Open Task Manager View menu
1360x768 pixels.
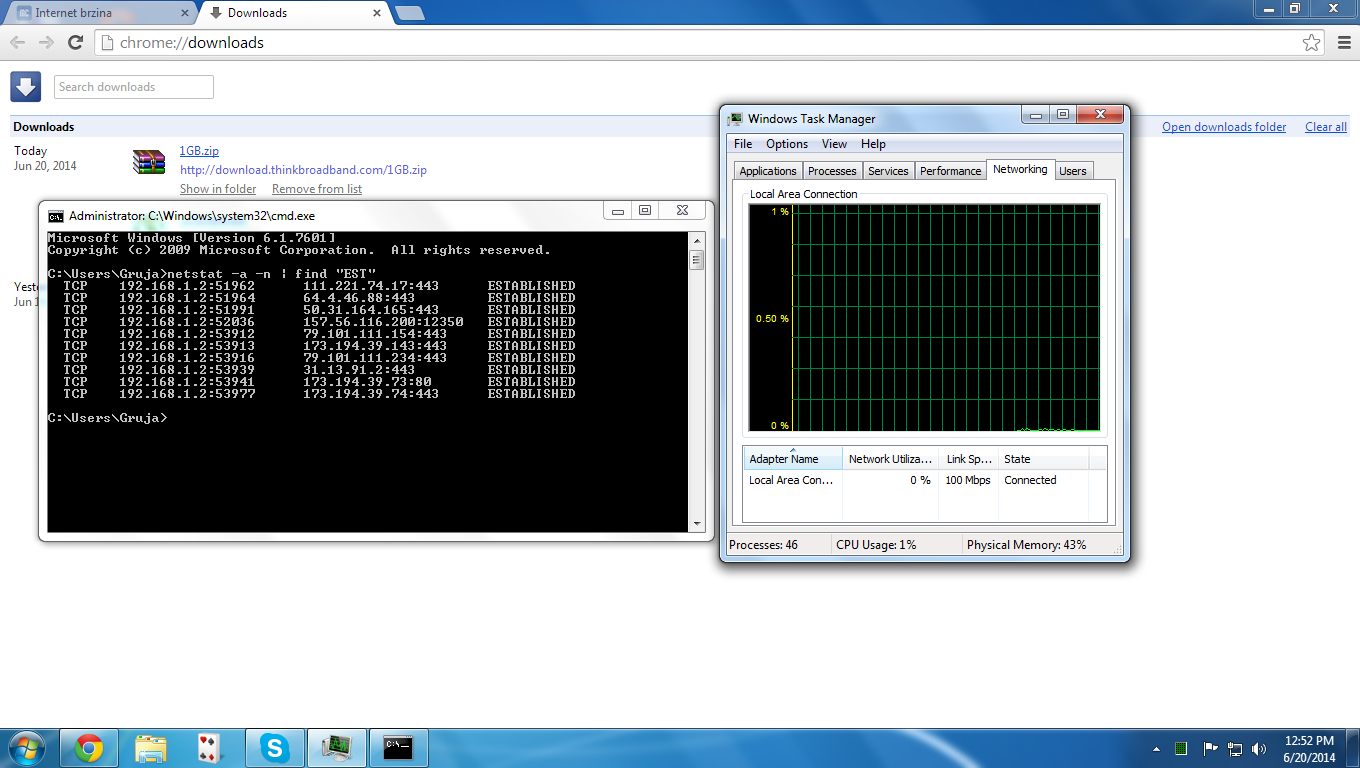pos(834,144)
